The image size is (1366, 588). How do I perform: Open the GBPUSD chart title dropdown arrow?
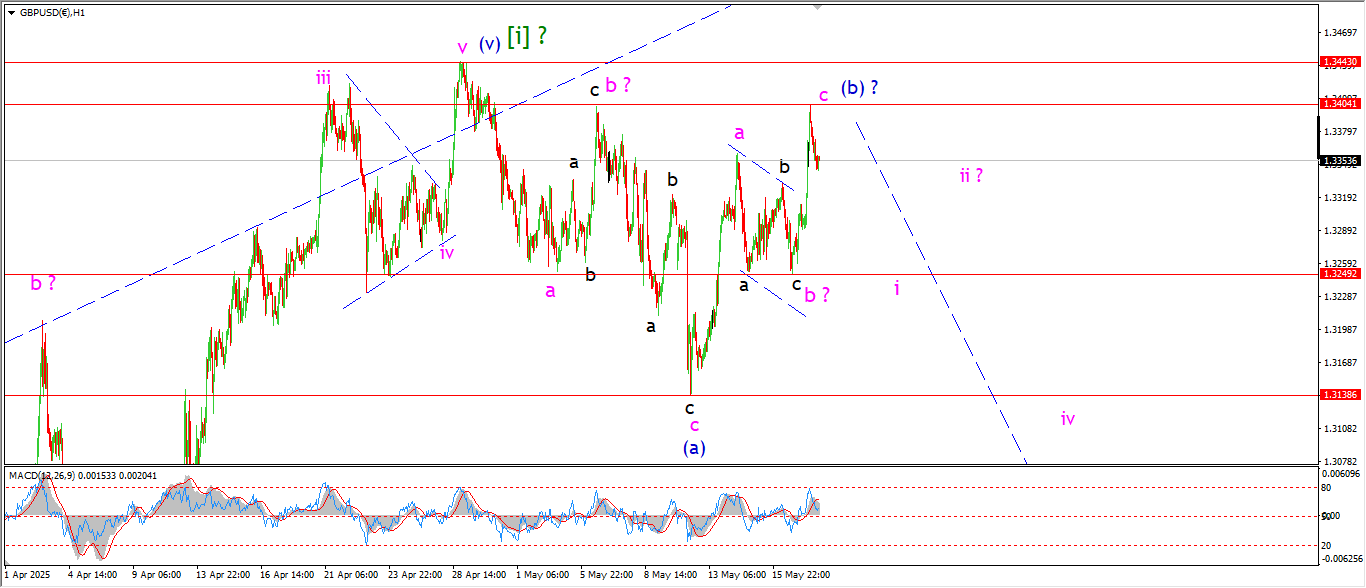click(11, 13)
